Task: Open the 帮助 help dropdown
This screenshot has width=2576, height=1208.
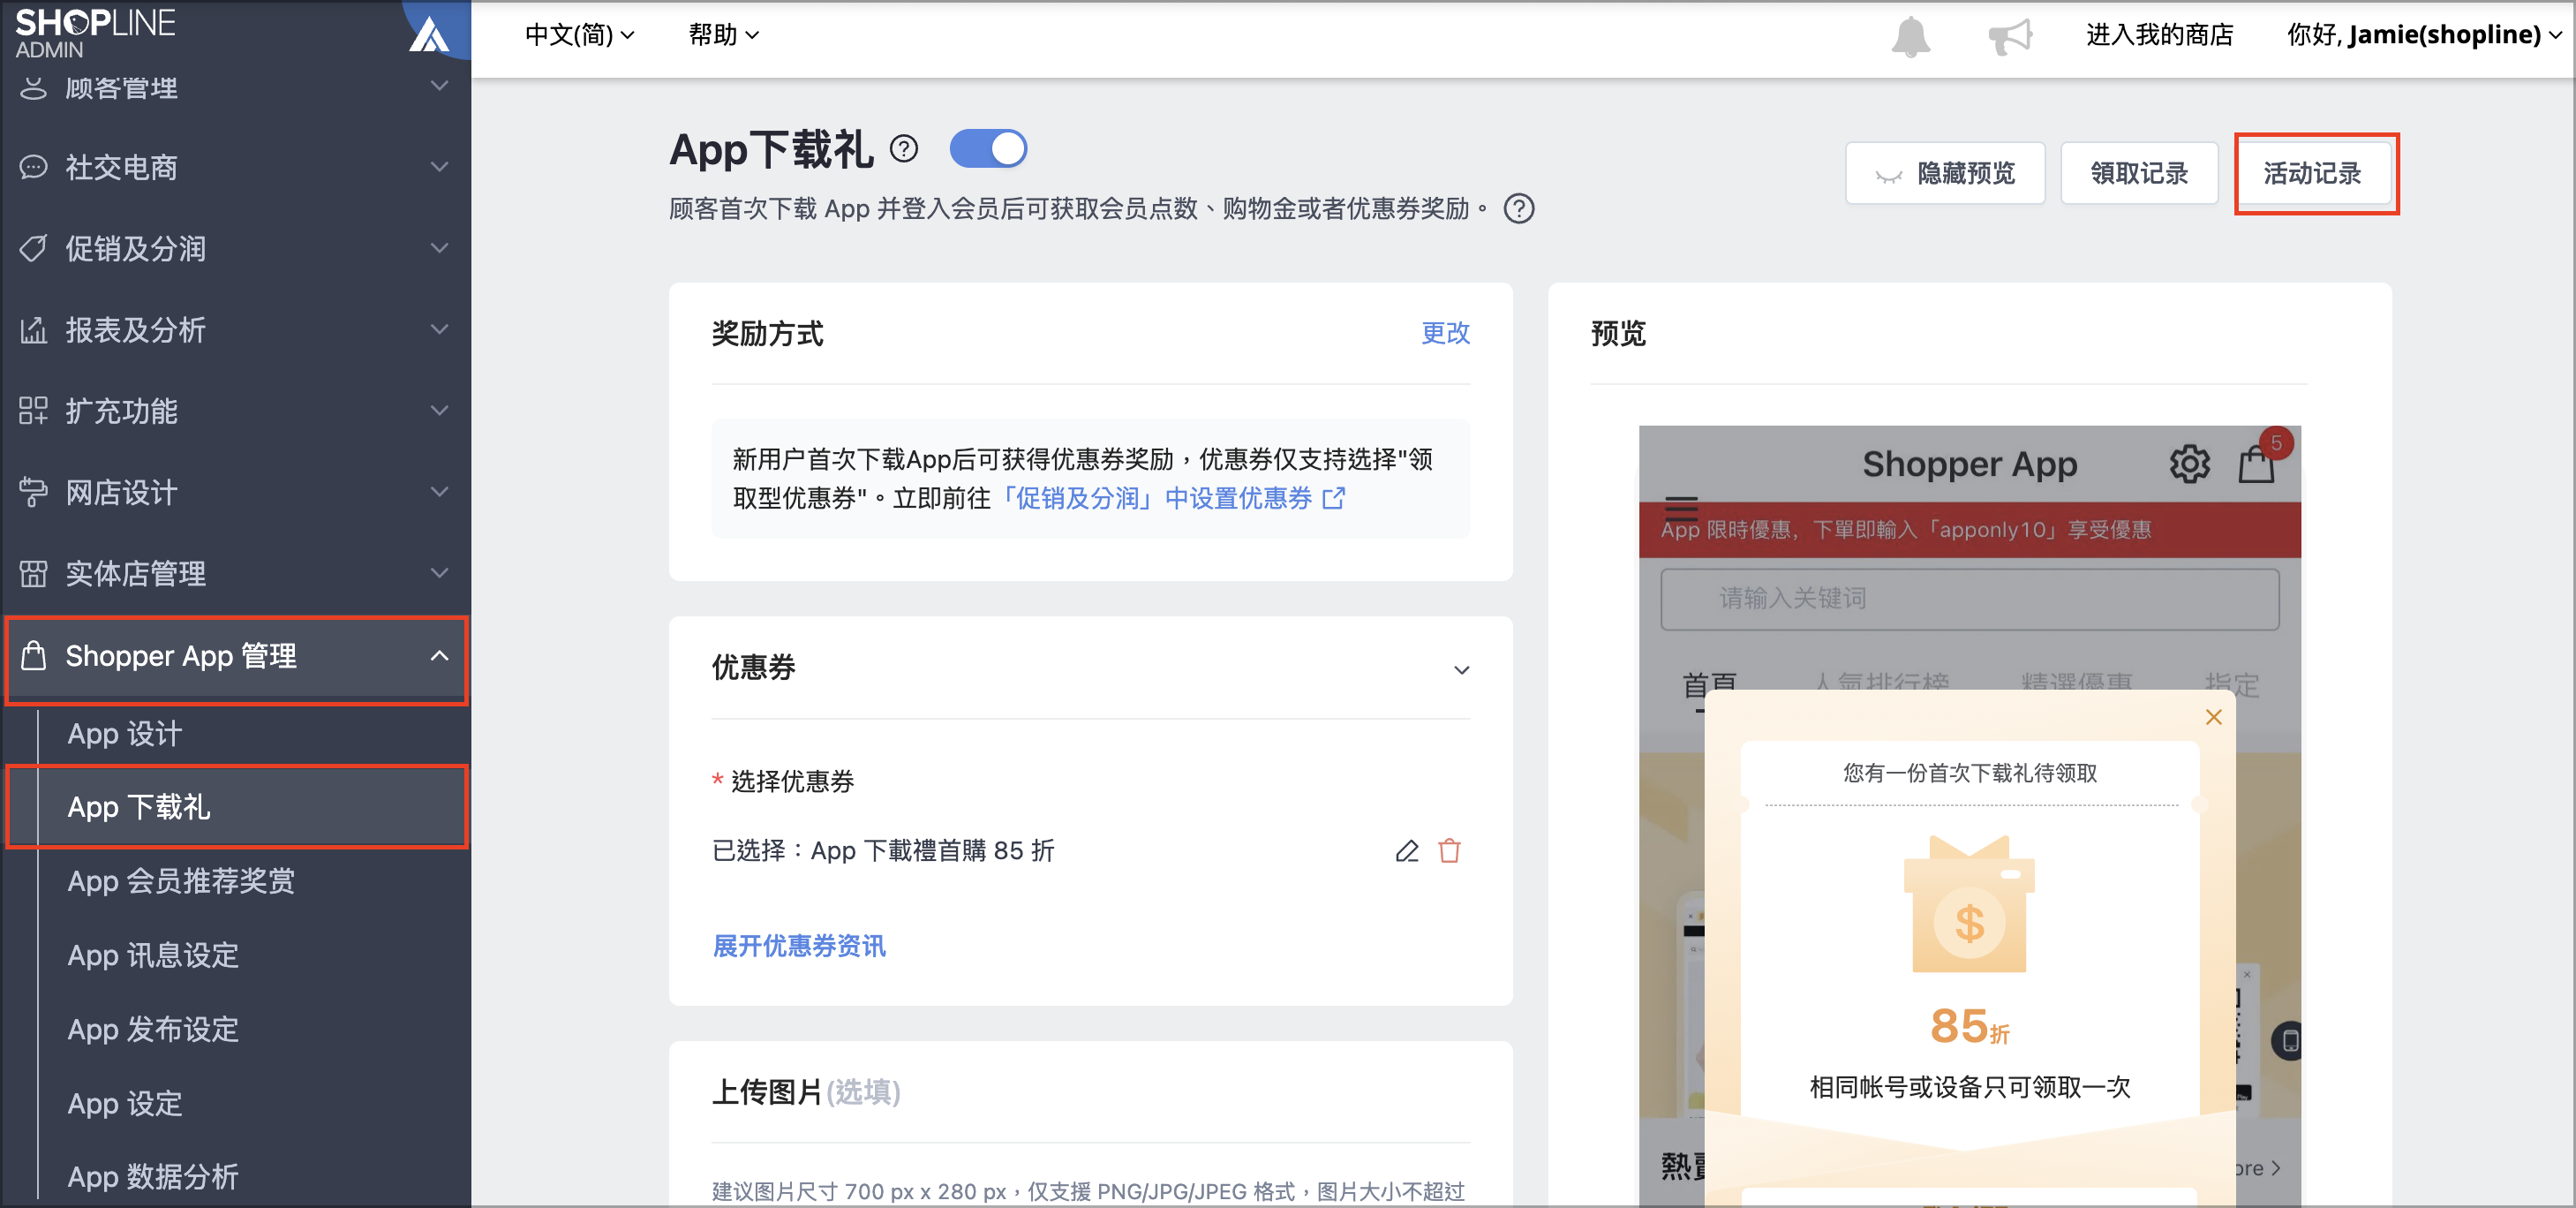Action: pos(724,35)
